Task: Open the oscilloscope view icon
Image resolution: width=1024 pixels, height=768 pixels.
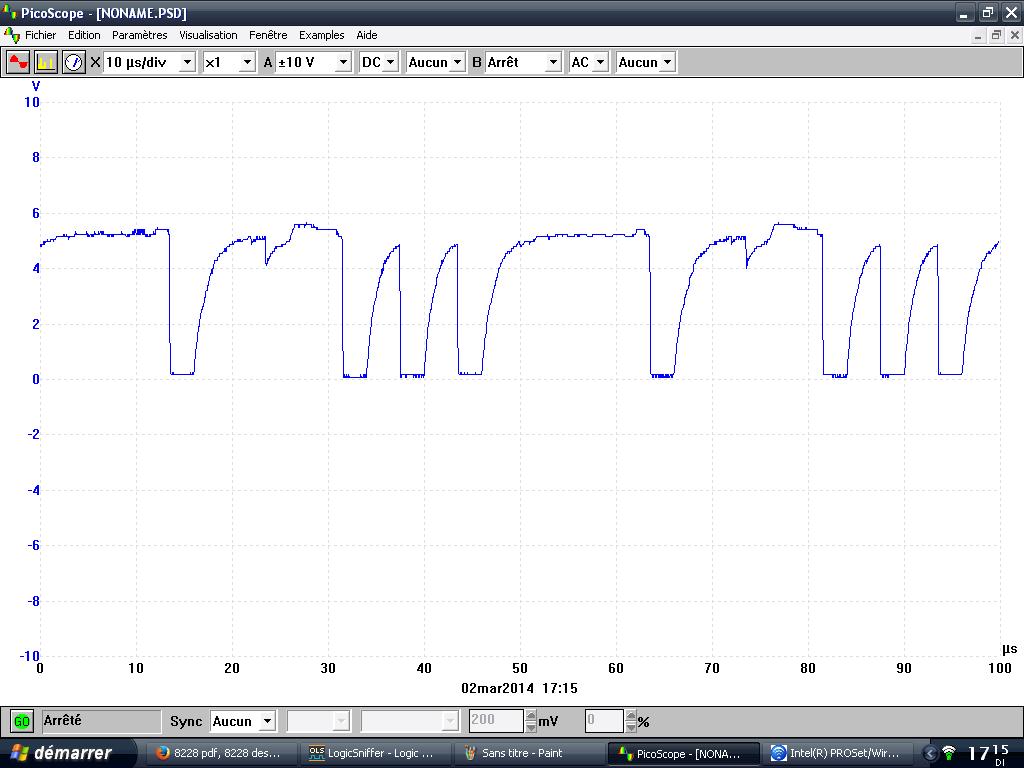Action: [x=18, y=62]
